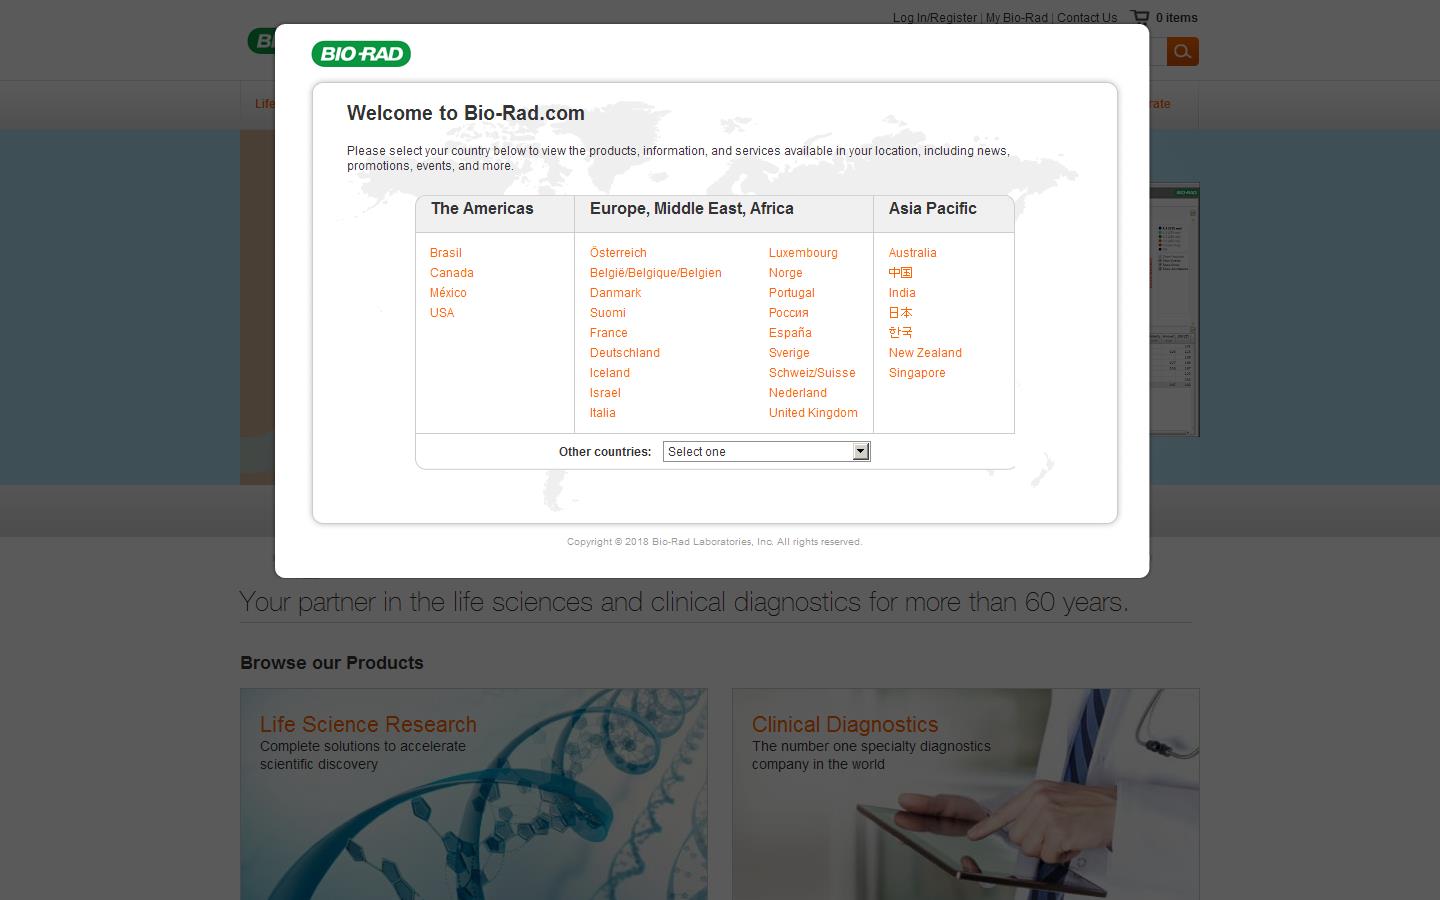Click the Bio-Rad logo in the dialog
The image size is (1440, 900).
tap(361, 54)
